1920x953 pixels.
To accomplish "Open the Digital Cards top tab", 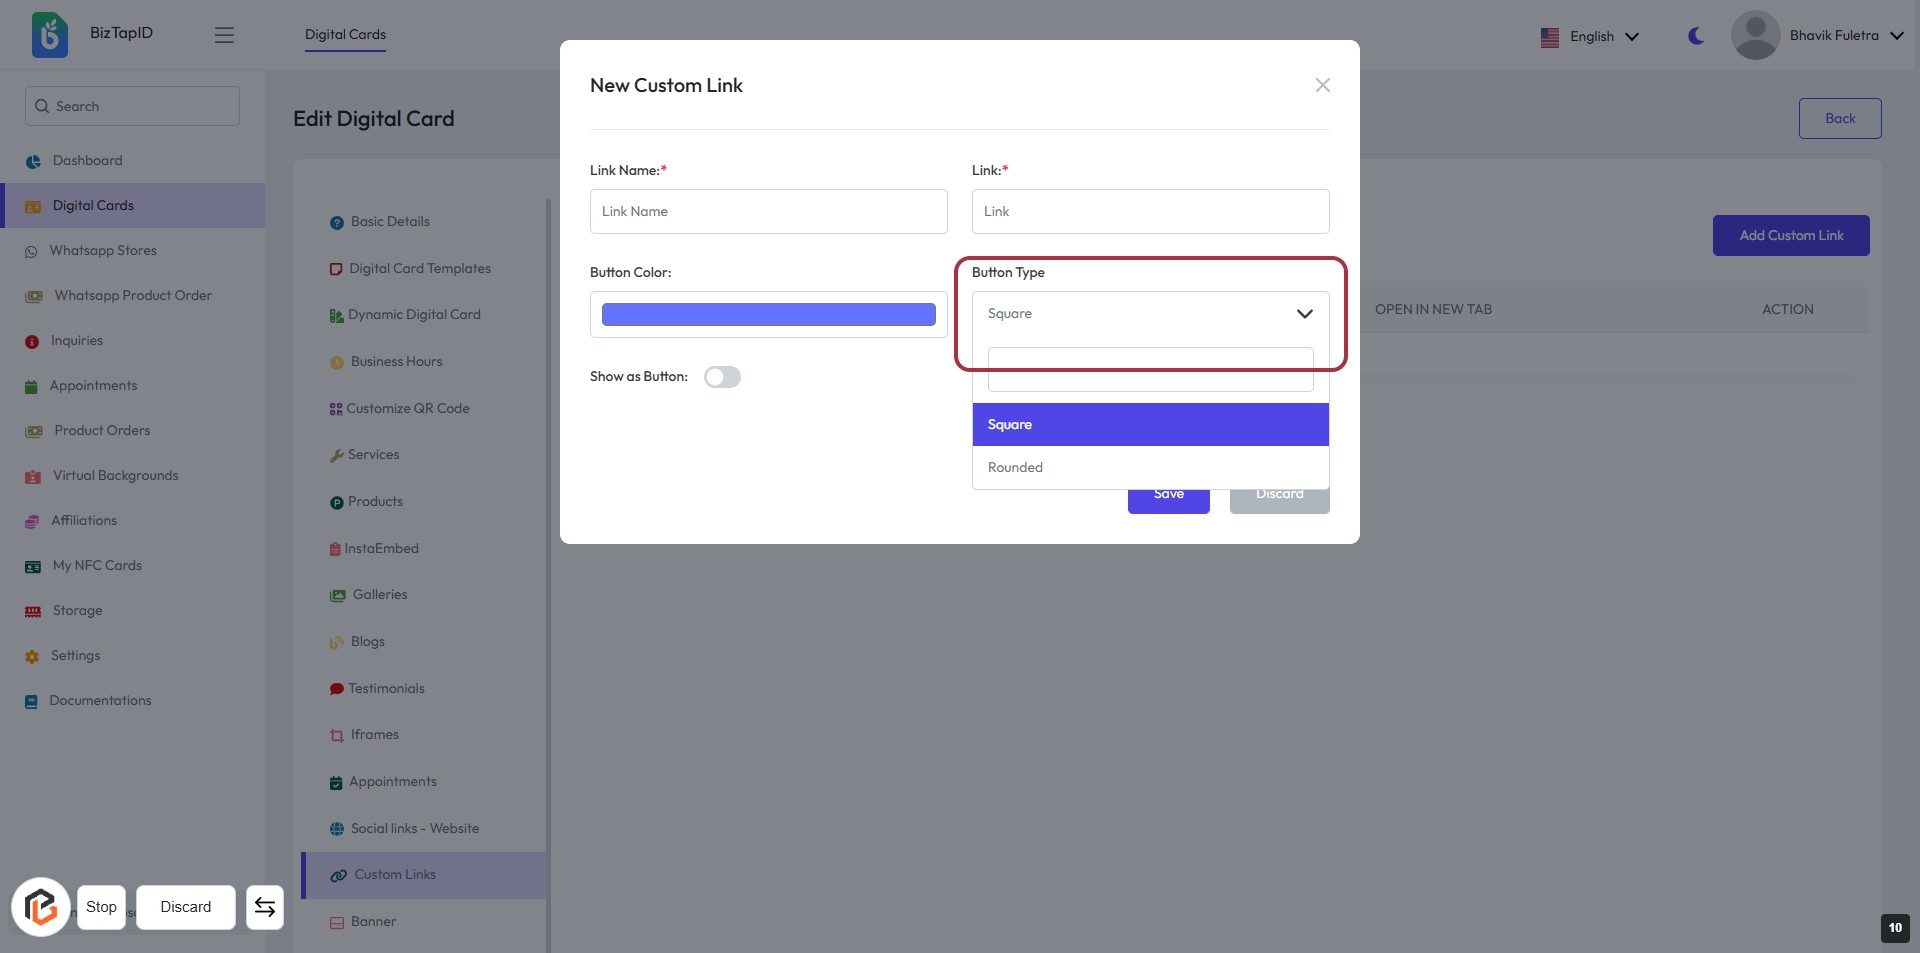I will tap(345, 35).
